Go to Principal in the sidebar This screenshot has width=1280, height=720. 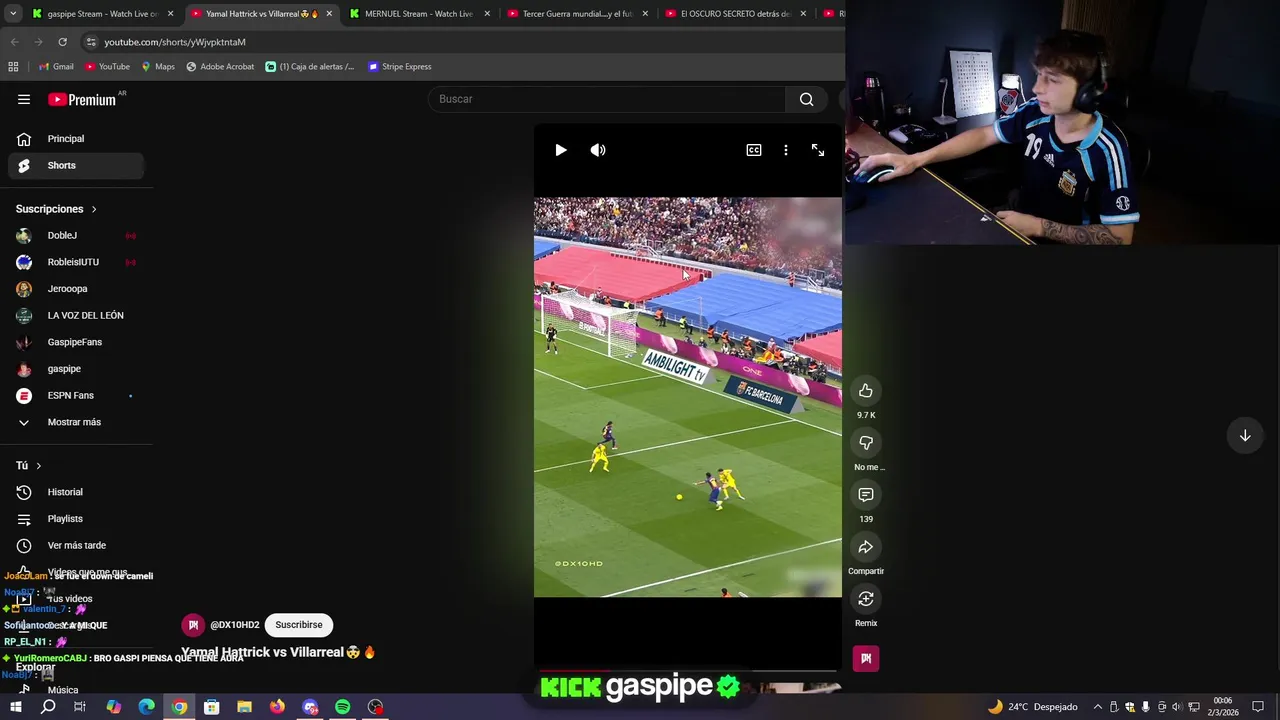pyautogui.click(x=76, y=139)
